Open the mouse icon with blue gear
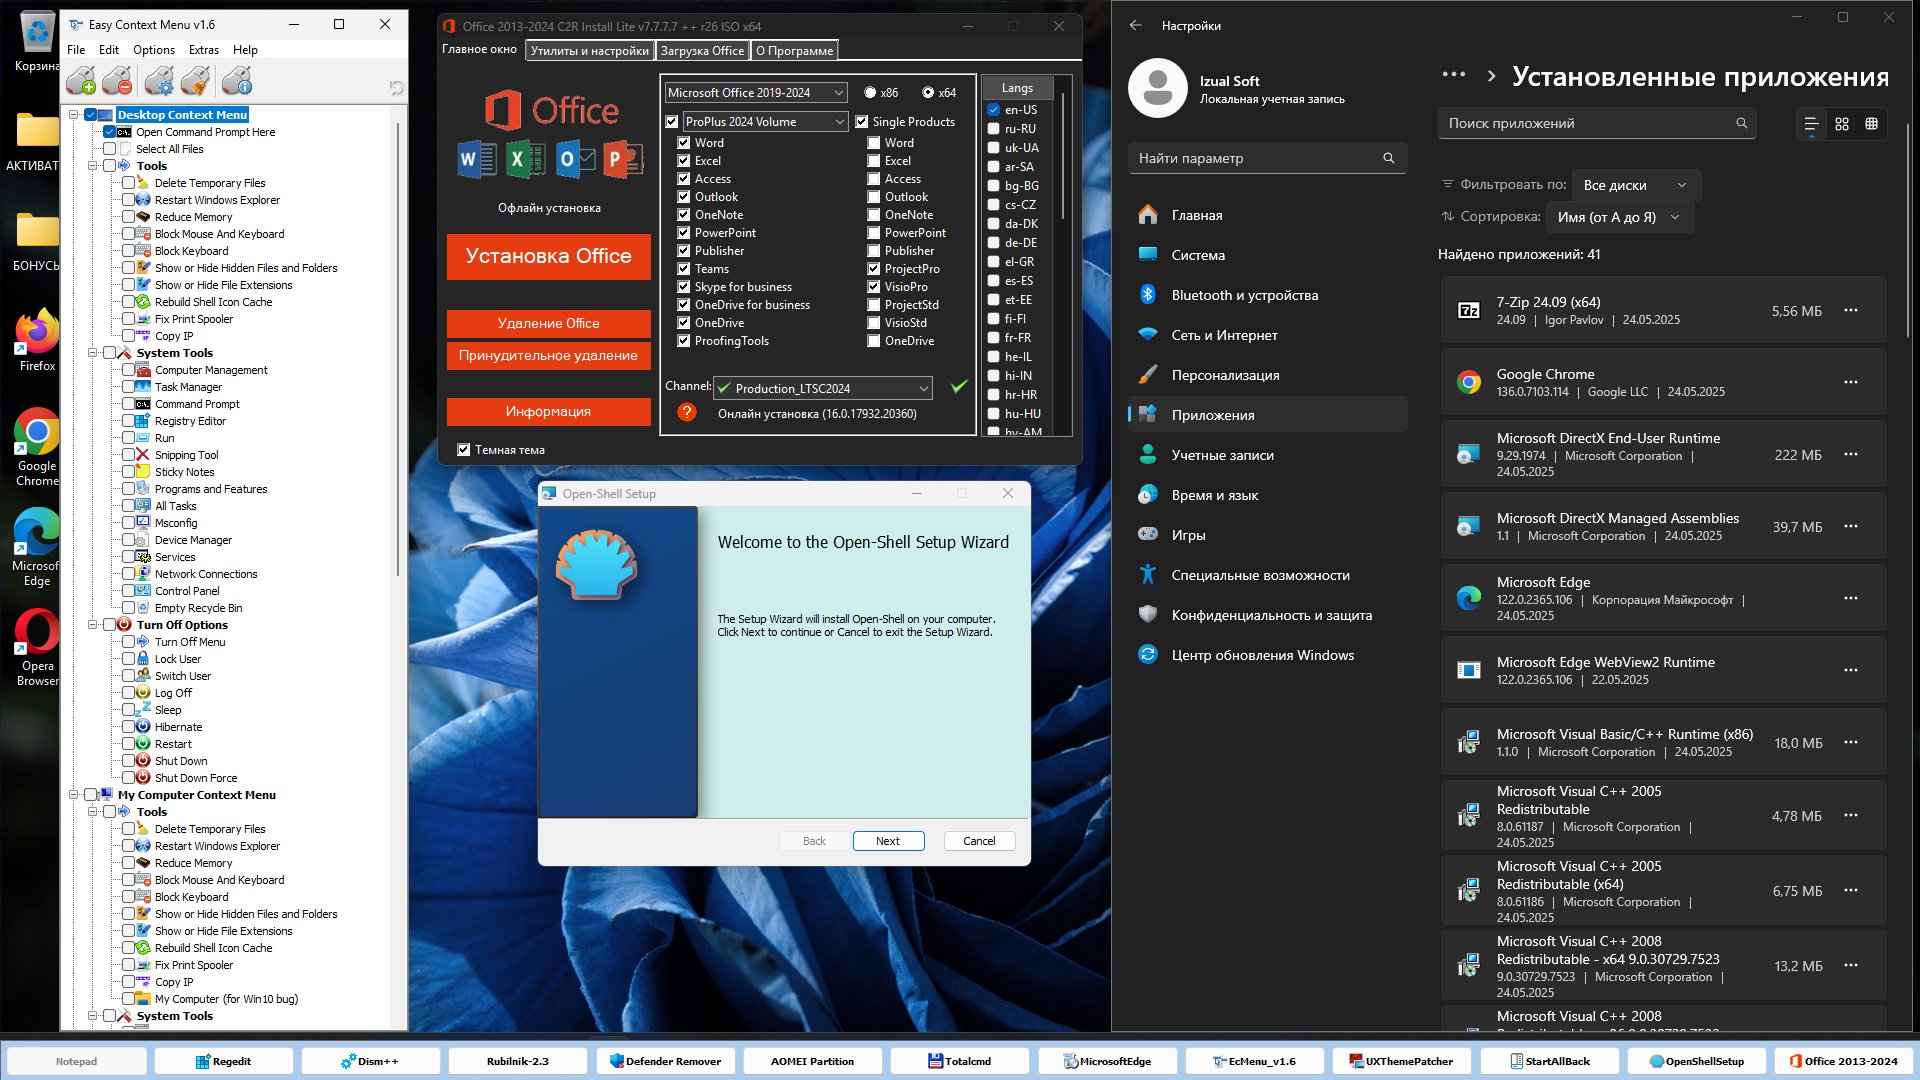The width and height of the screenshot is (1920, 1080). click(159, 81)
